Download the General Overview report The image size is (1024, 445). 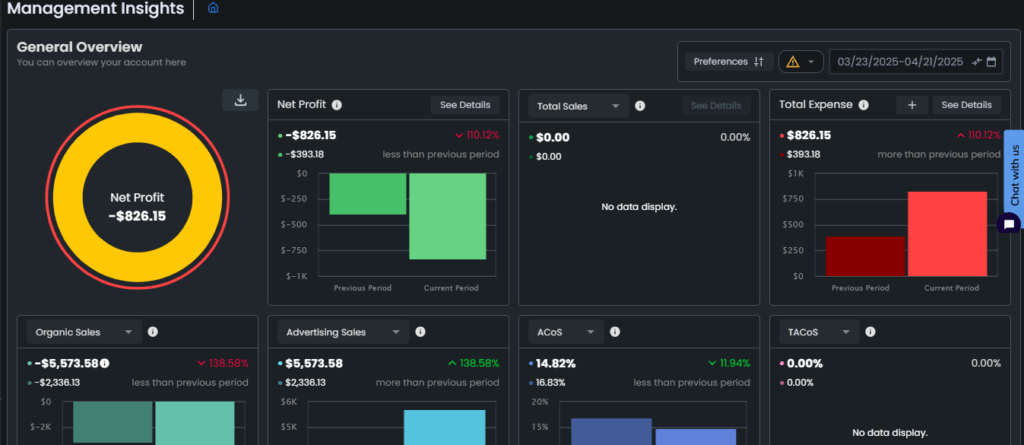(x=240, y=100)
